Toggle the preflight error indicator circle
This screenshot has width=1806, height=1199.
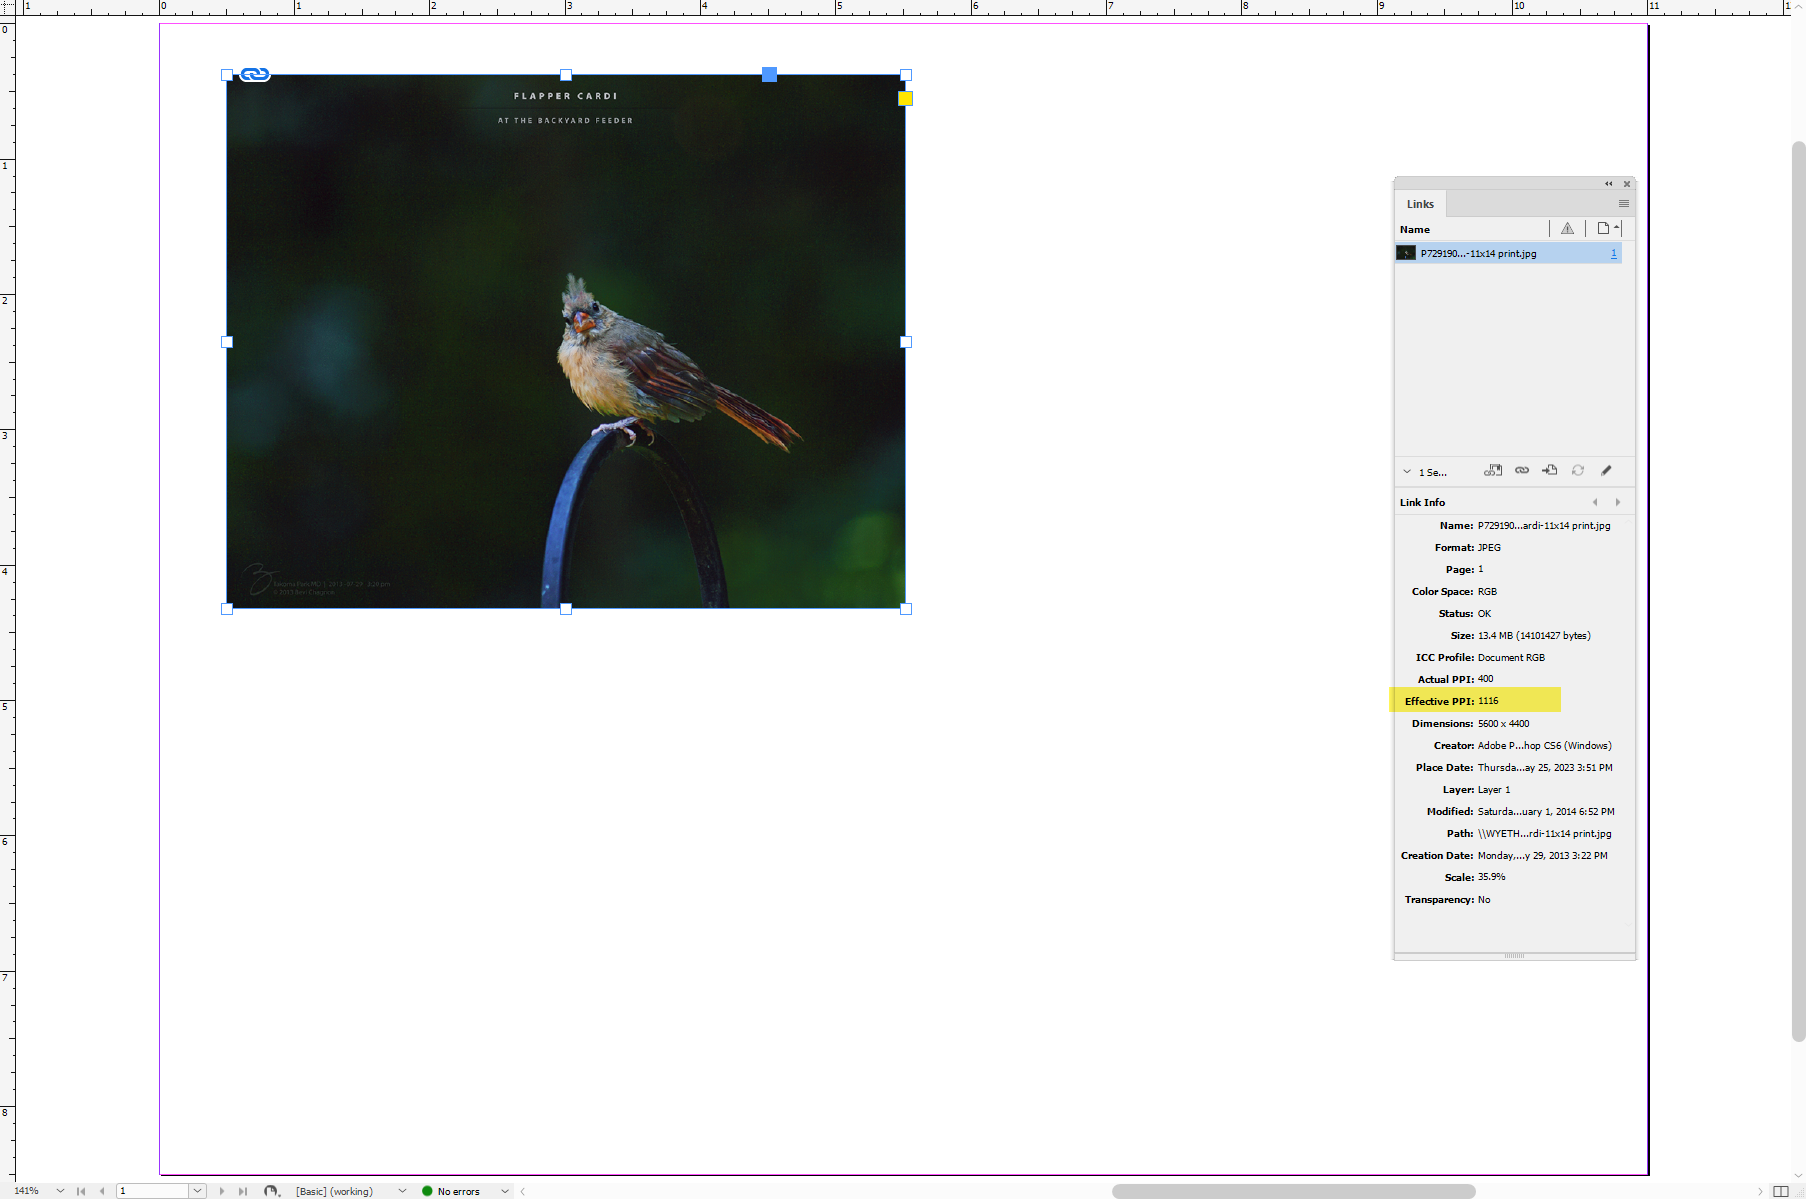pos(427,1191)
